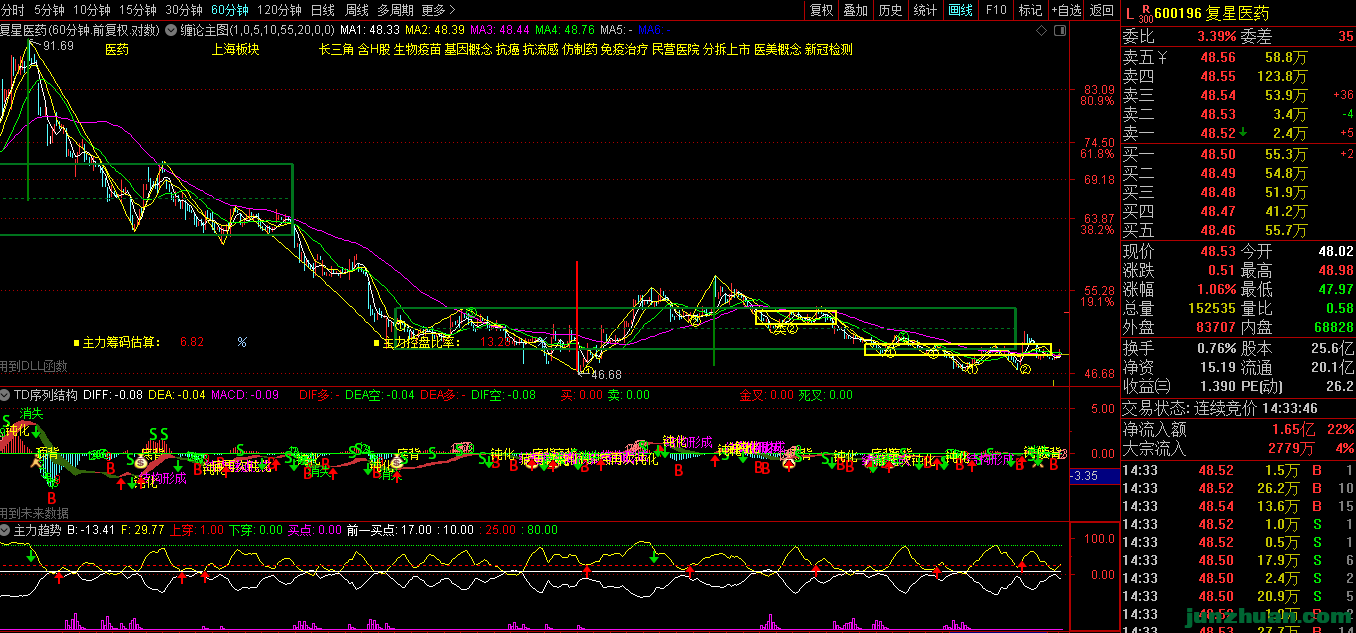Click the 医药 sector tag
The image size is (1356, 633).
point(117,49)
